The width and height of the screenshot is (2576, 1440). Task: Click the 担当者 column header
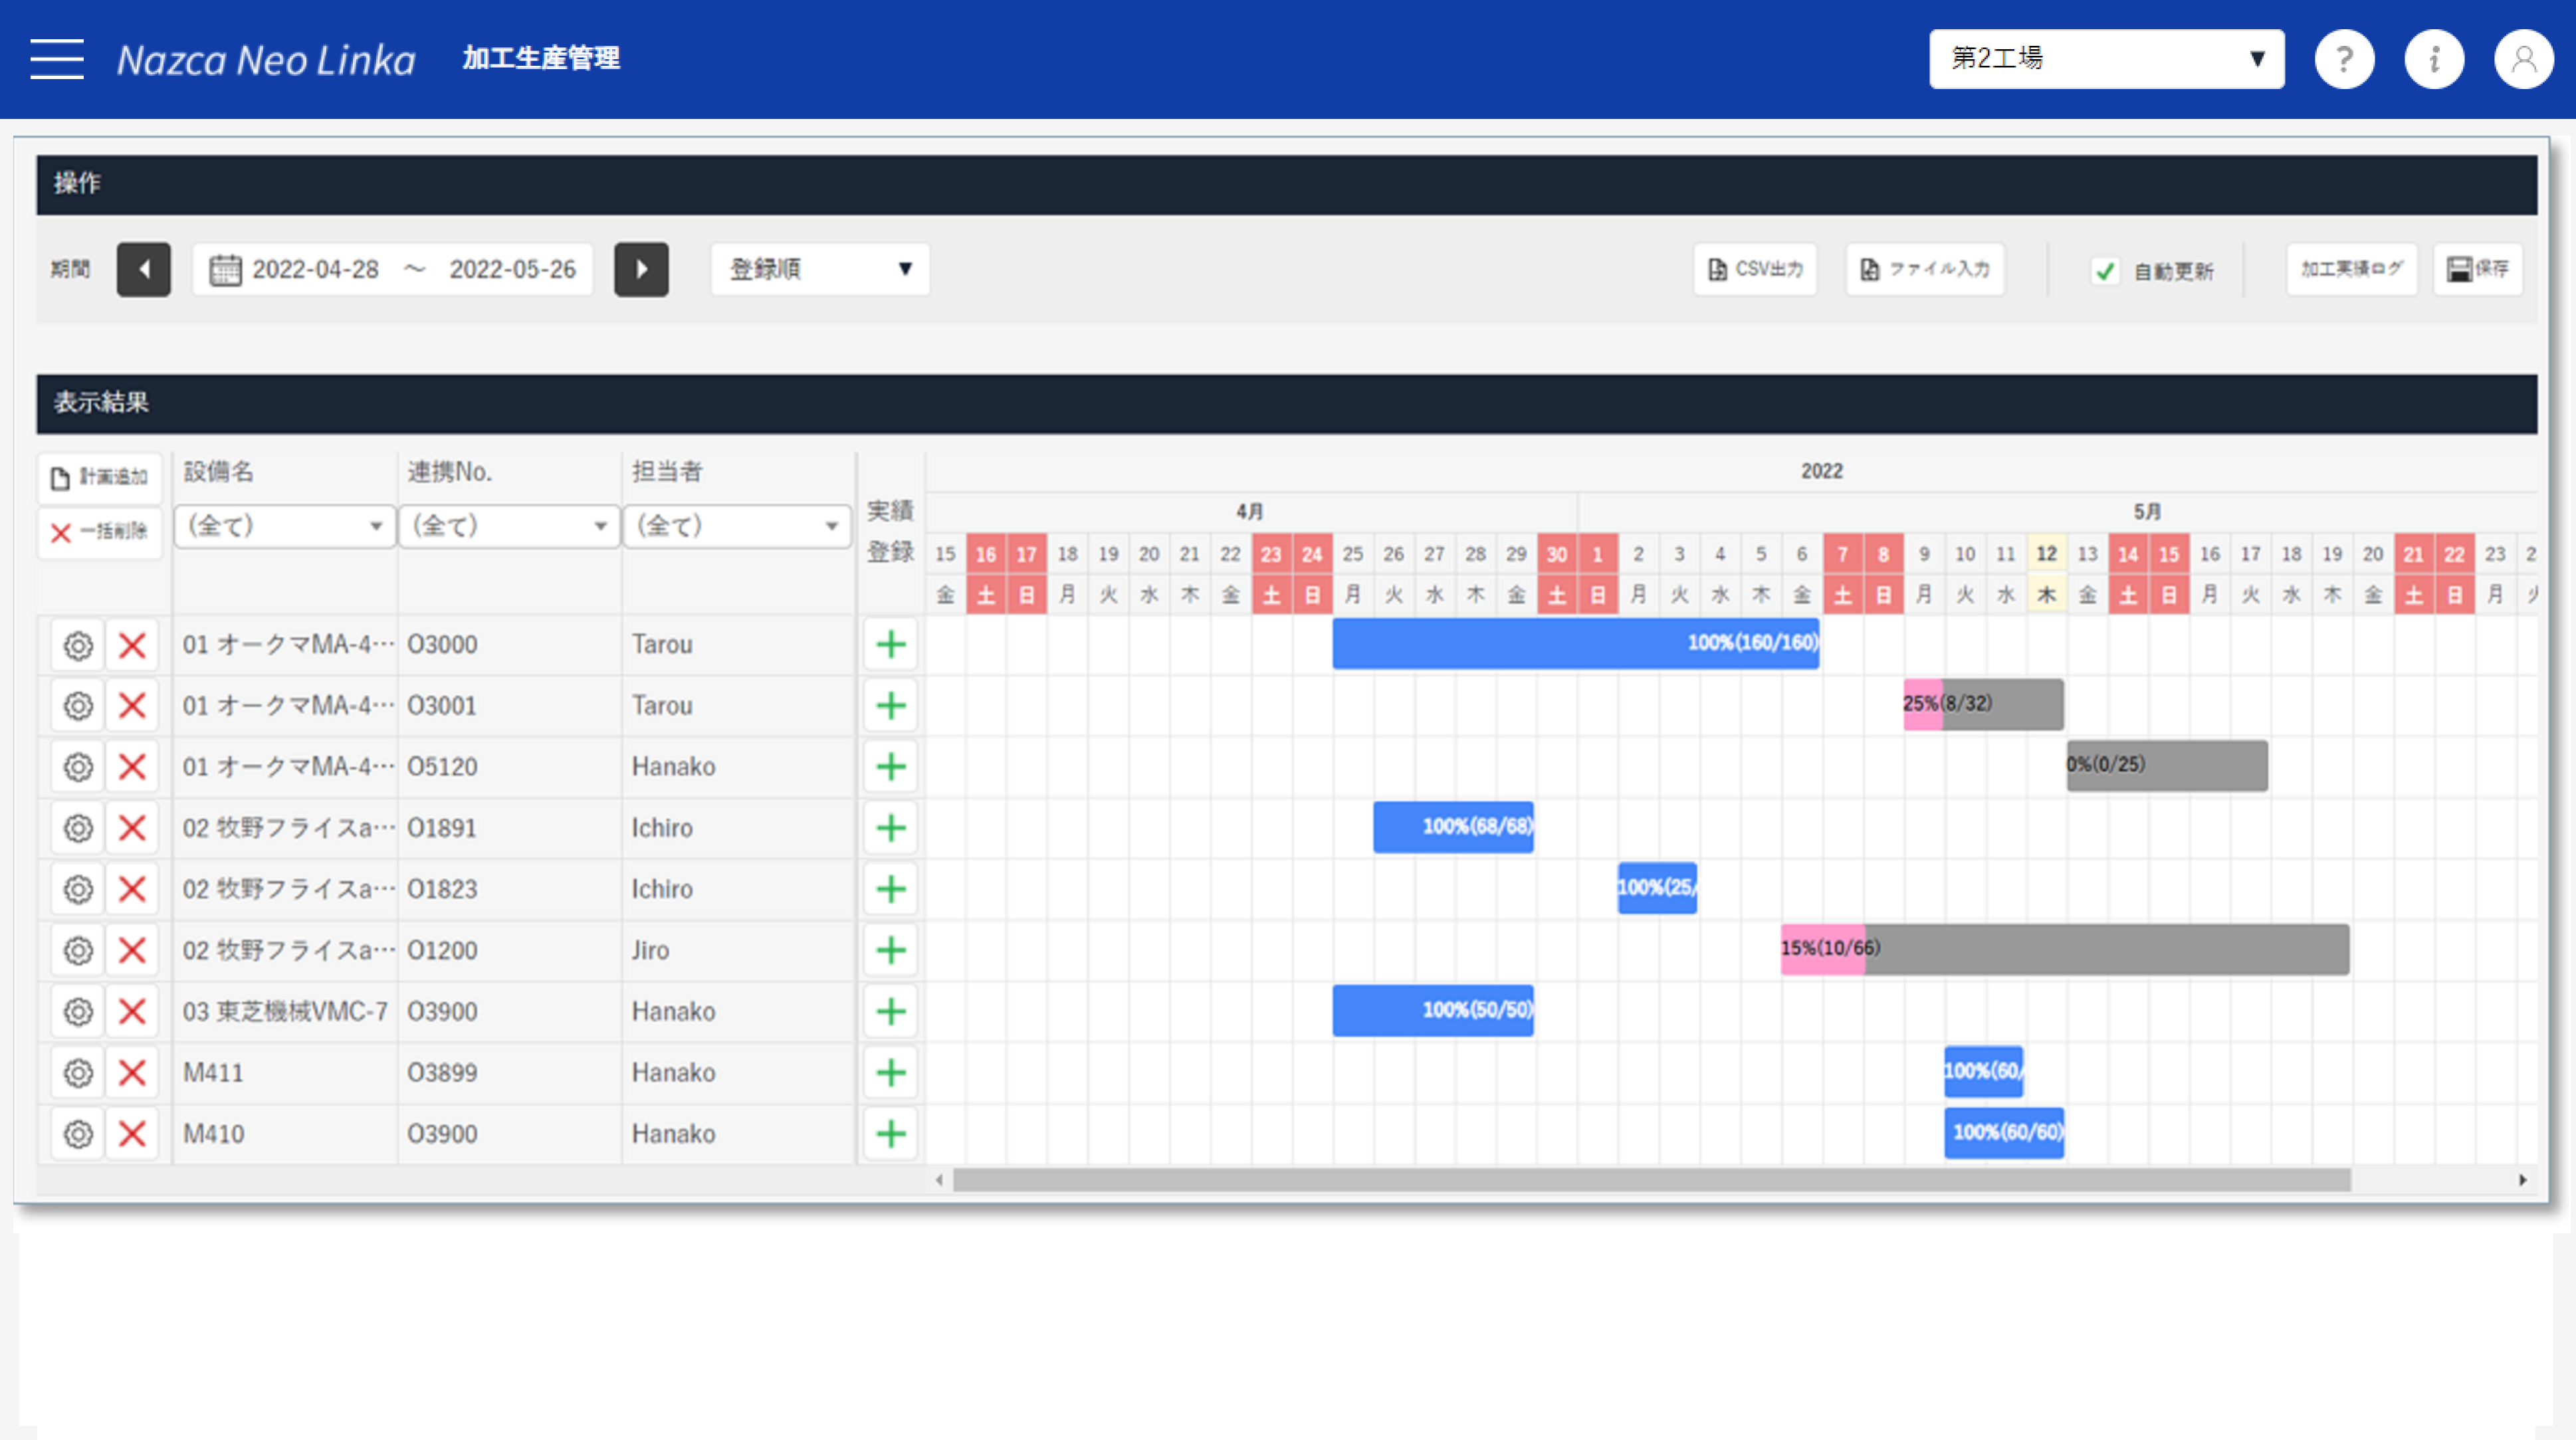[667, 471]
